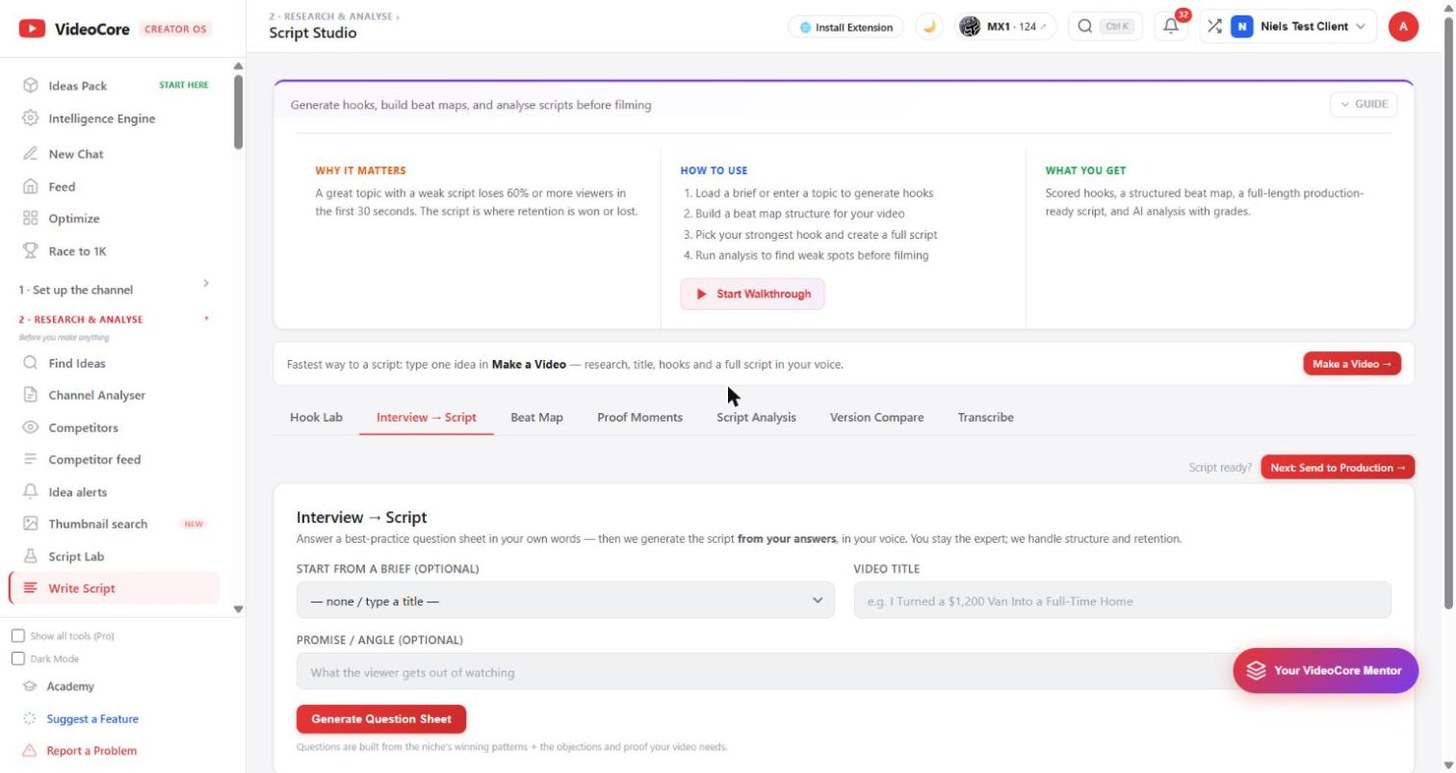Click the VideoCore logo icon
The width and height of the screenshot is (1456, 773).
pos(32,29)
